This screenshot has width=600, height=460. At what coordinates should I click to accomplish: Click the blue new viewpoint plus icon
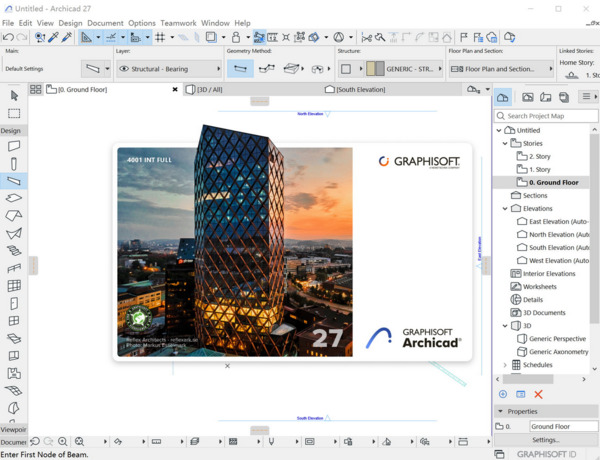pyautogui.click(x=503, y=394)
